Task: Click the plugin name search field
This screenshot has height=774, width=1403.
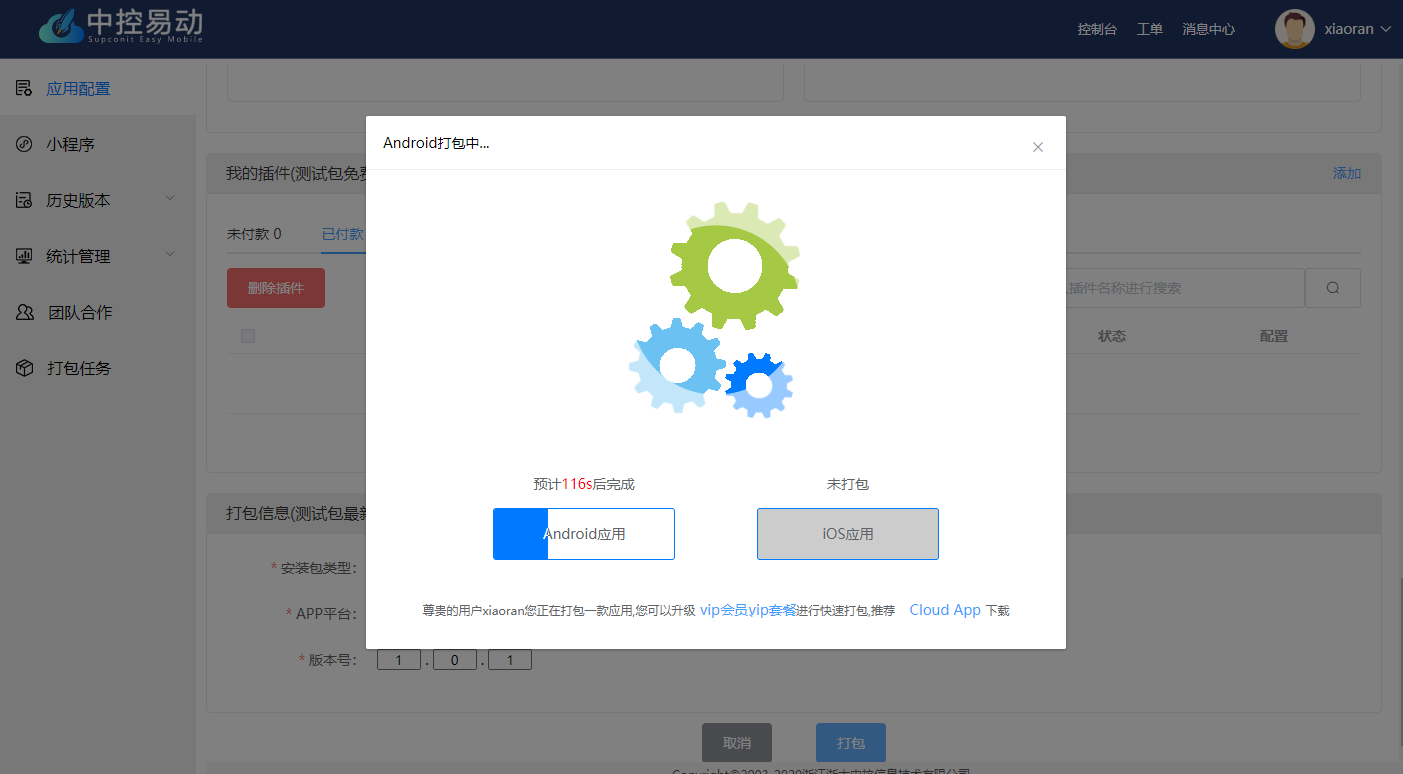Action: point(1185,288)
